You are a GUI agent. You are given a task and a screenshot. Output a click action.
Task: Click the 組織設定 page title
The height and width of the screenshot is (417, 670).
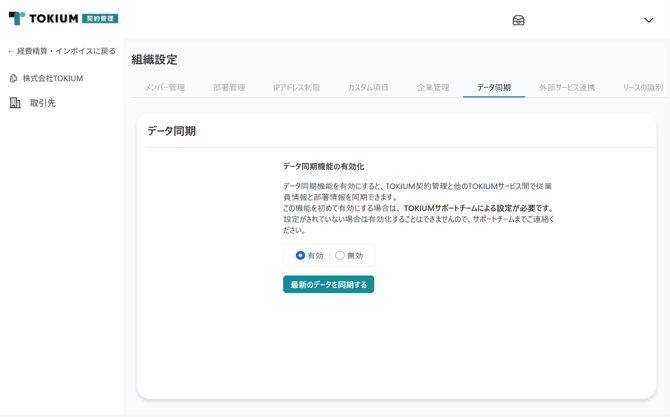click(x=154, y=59)
